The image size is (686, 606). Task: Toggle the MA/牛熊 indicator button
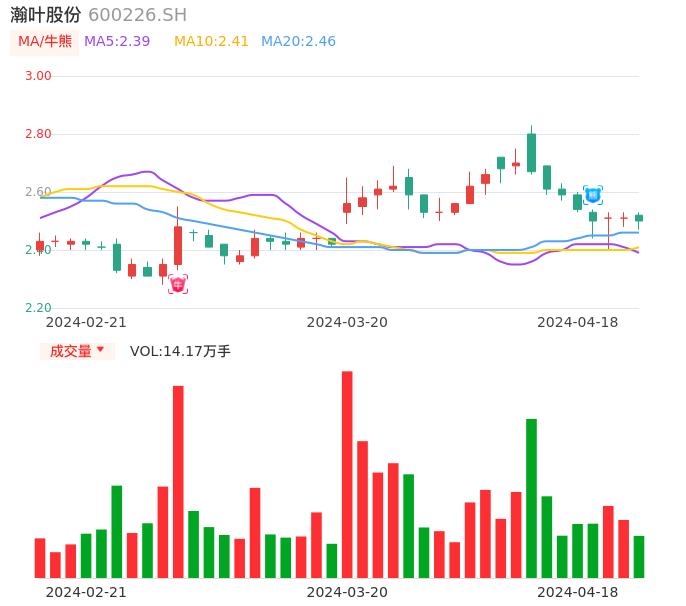coord(44,42)
